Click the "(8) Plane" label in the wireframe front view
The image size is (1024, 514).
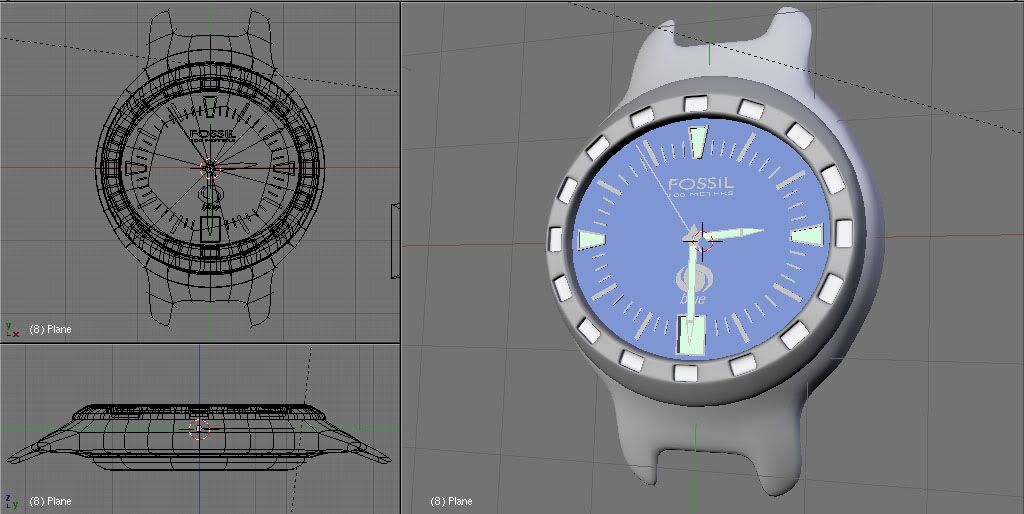(50, 329)
